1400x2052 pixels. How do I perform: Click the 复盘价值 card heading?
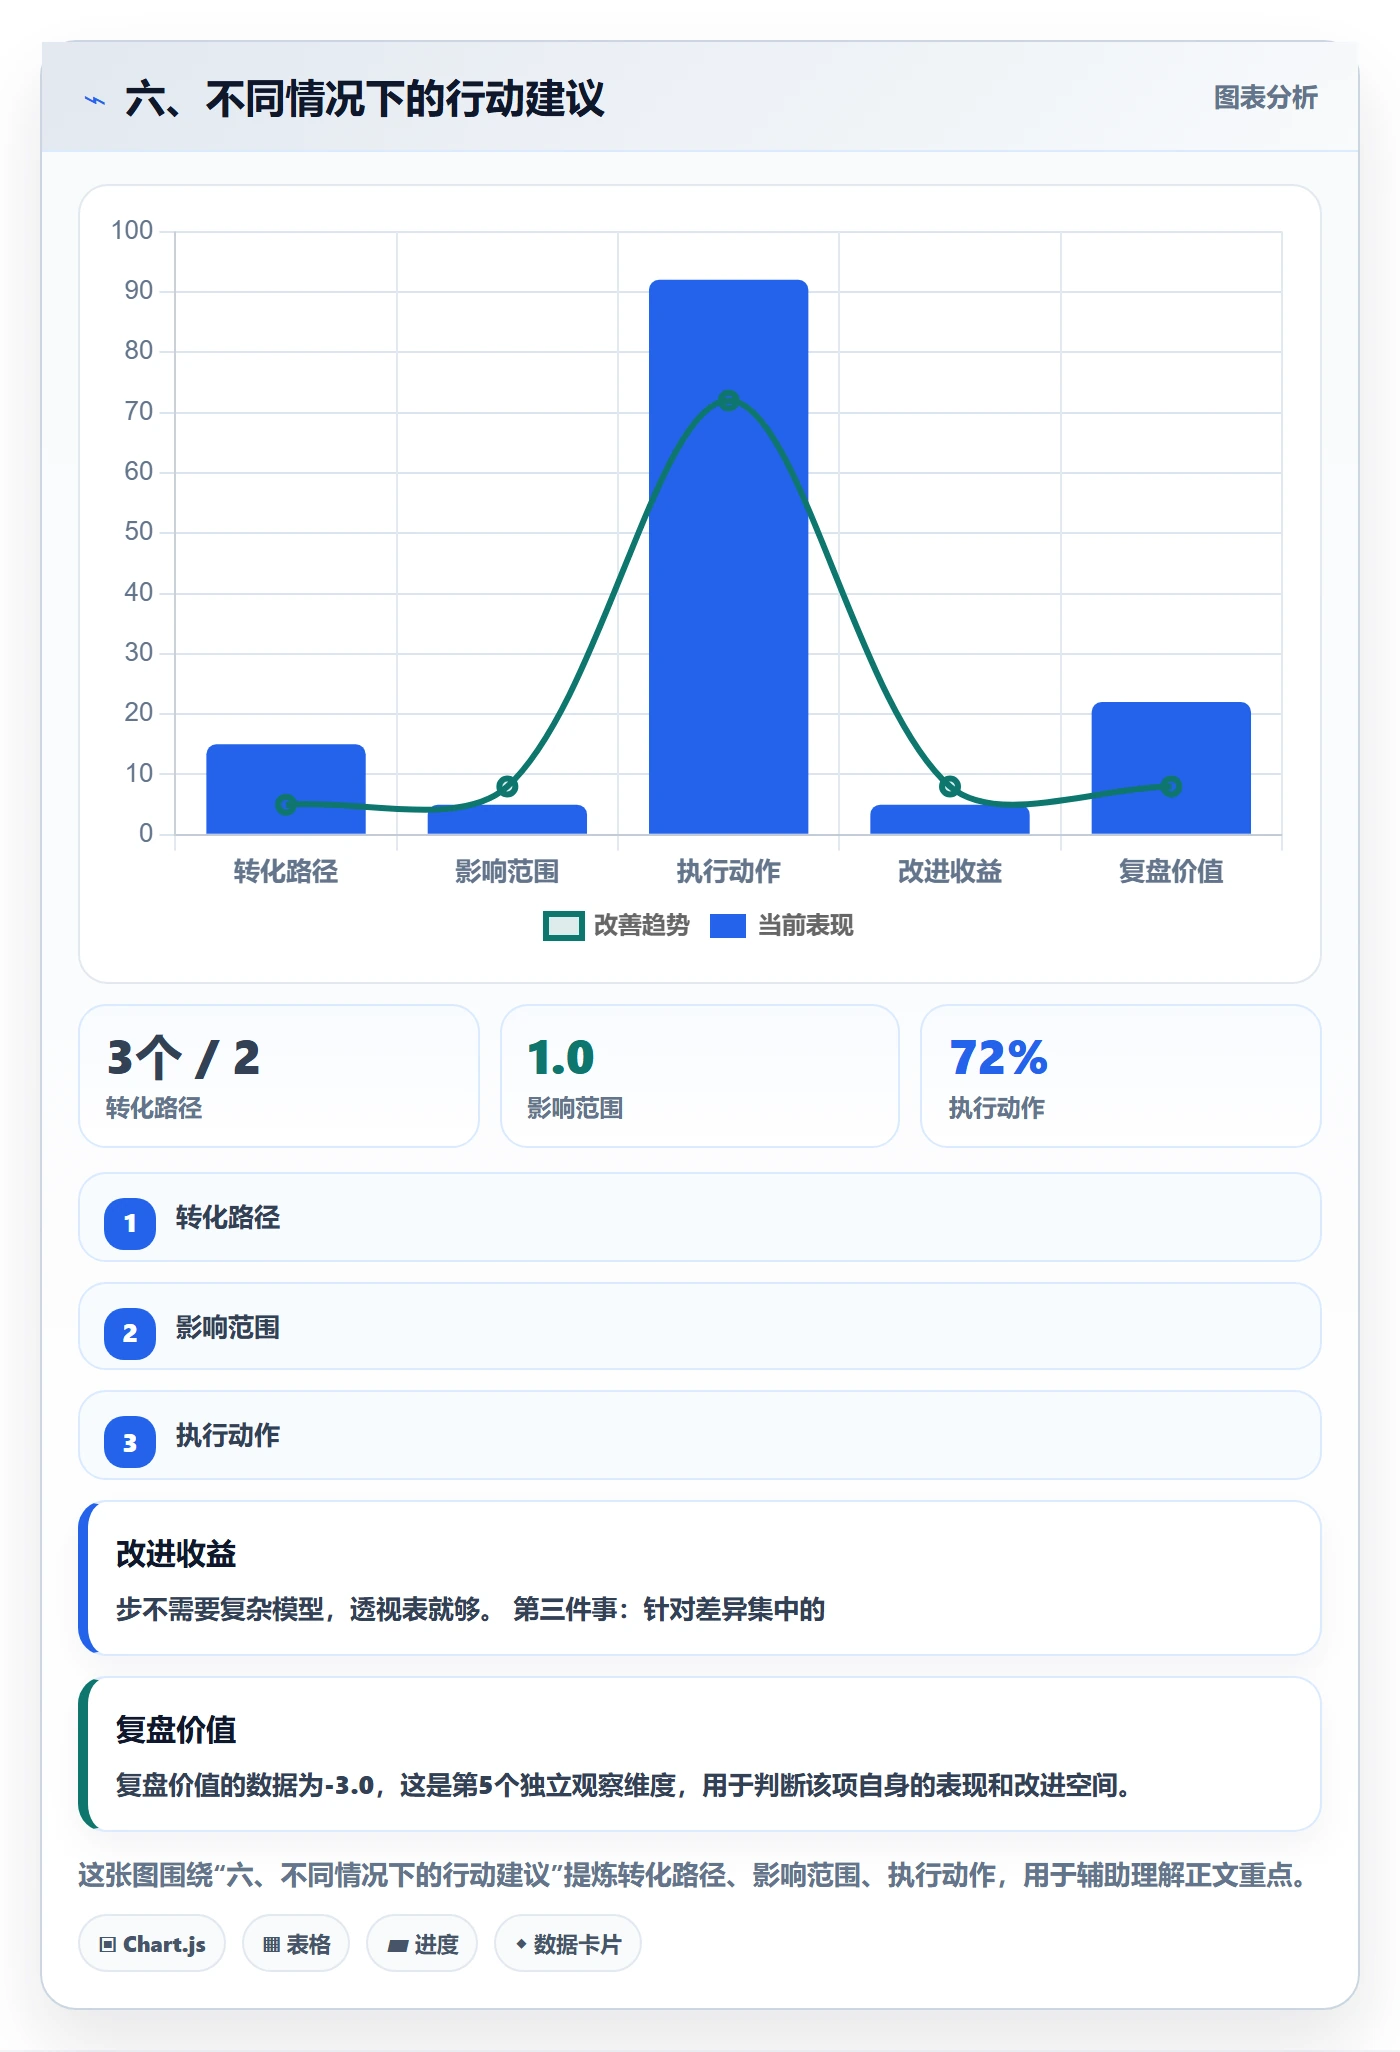tap(176, 1730)
